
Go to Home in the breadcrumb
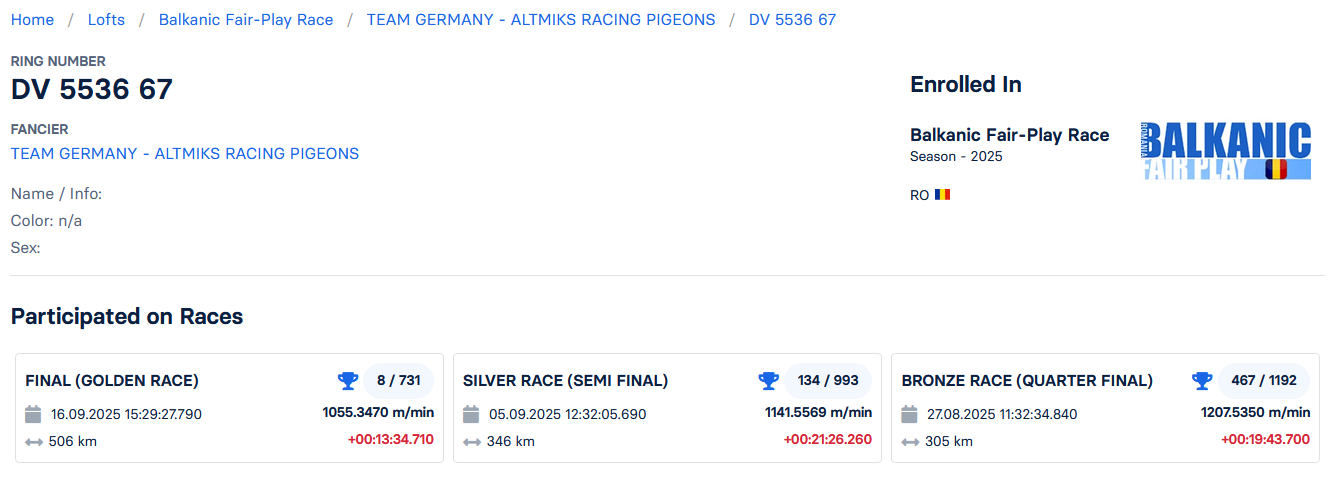pyautogui.click(x=32, y=20)
